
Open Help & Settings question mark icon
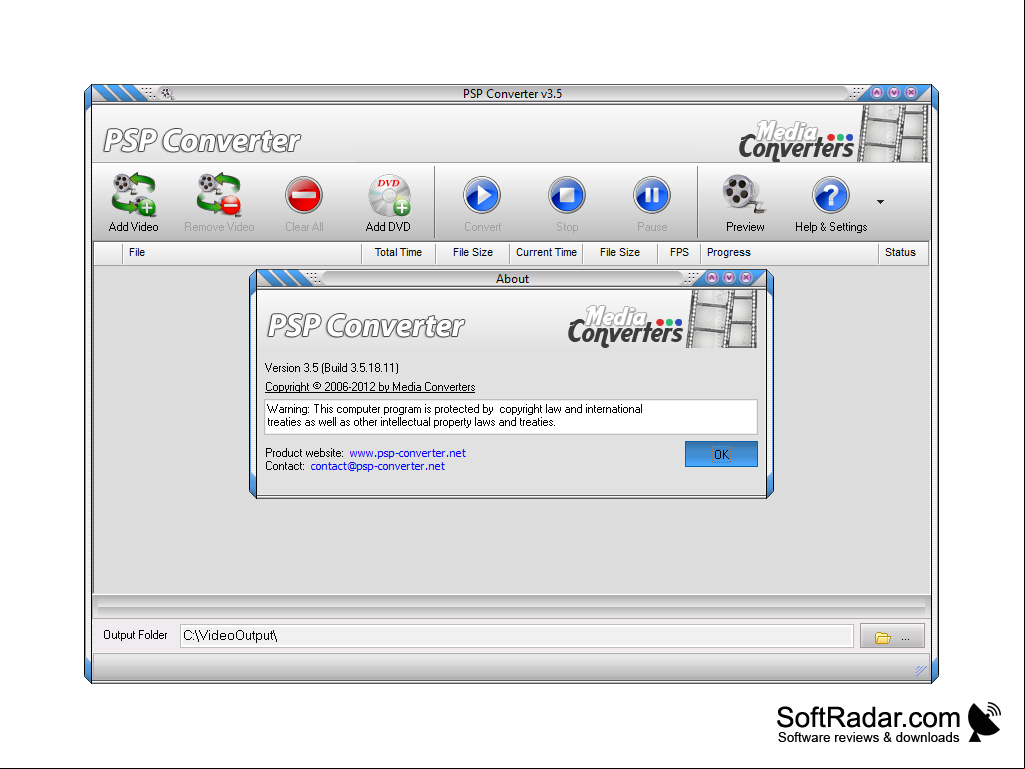(x=831, y=195)
